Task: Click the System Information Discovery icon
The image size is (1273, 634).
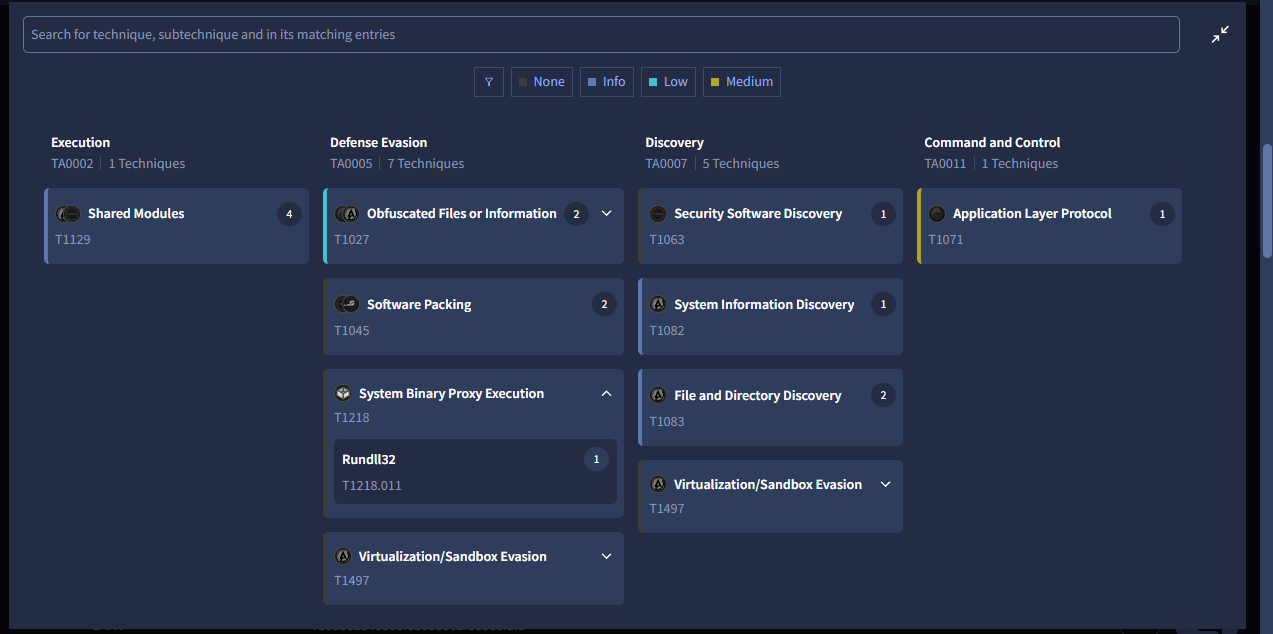Action: (658, 305)
